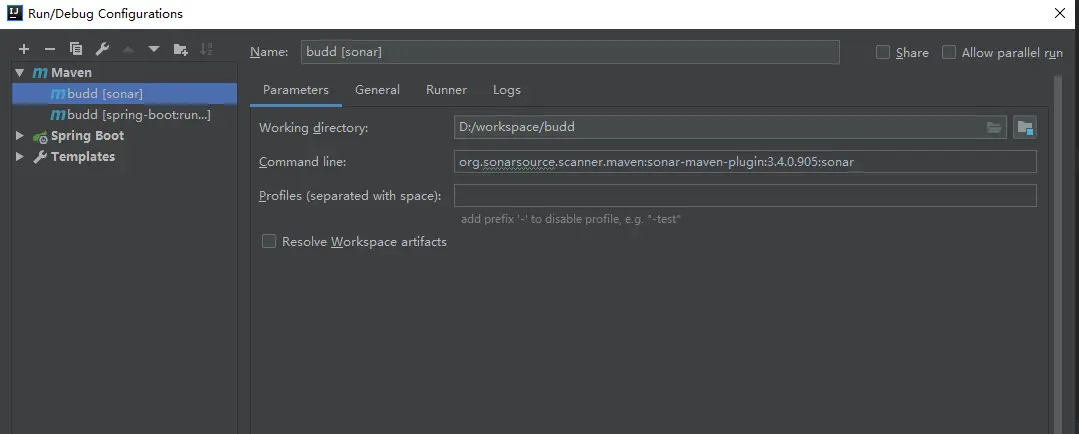Click the Move Down arrow icon
1079x434 pixels.
pos(154,49)
